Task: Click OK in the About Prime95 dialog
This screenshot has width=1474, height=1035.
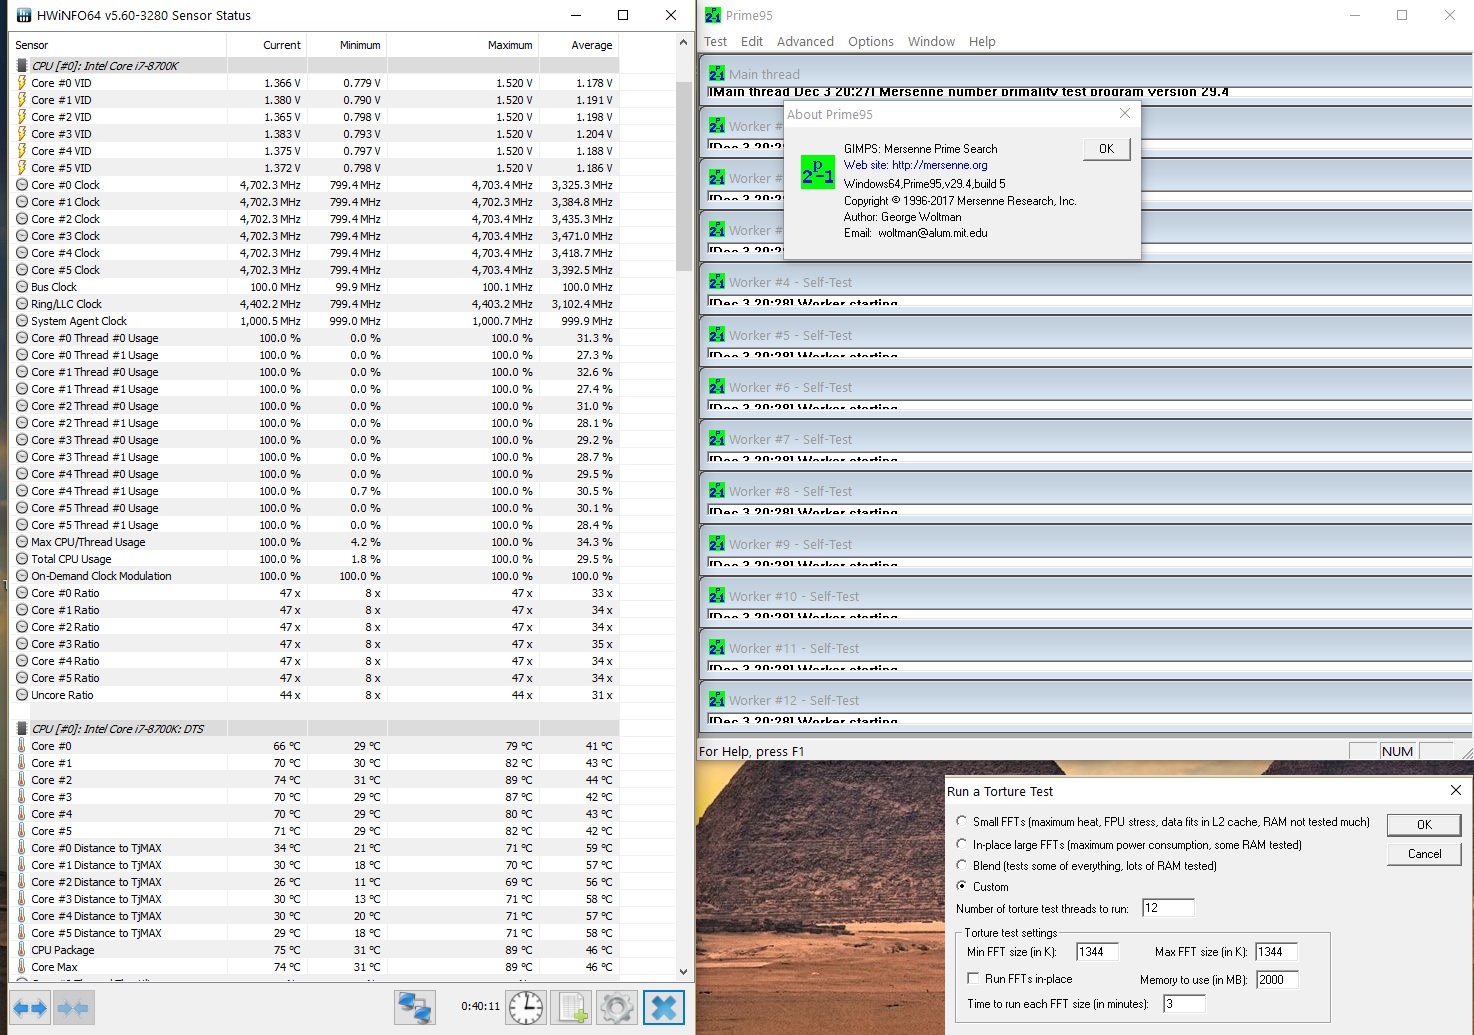Action: click(x=1106, y=149)
